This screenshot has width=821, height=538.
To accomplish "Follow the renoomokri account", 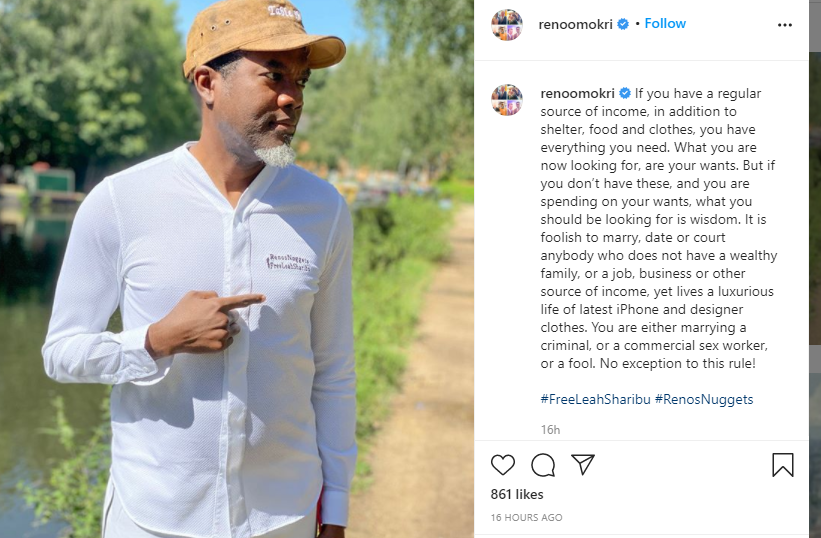I will [665, 24].
